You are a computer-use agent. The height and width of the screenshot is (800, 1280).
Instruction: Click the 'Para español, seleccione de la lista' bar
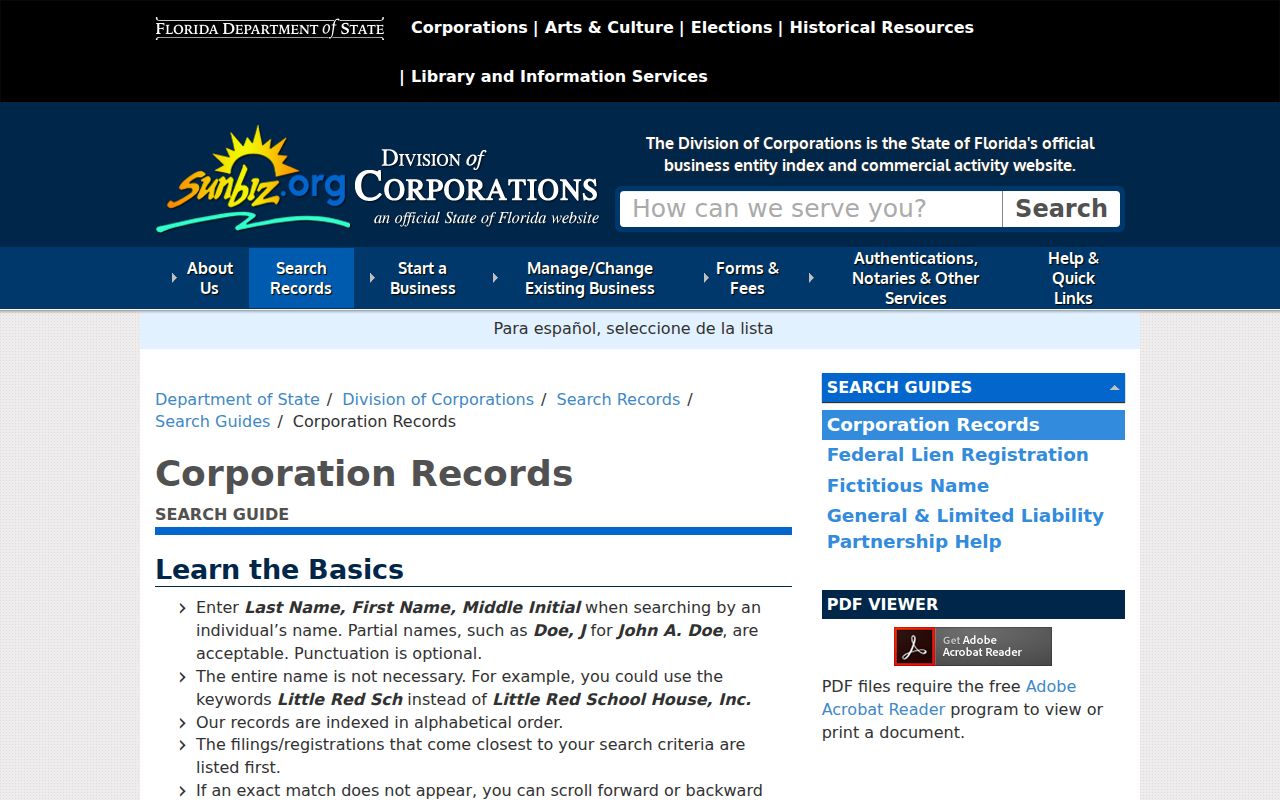(x=640, y=329)
